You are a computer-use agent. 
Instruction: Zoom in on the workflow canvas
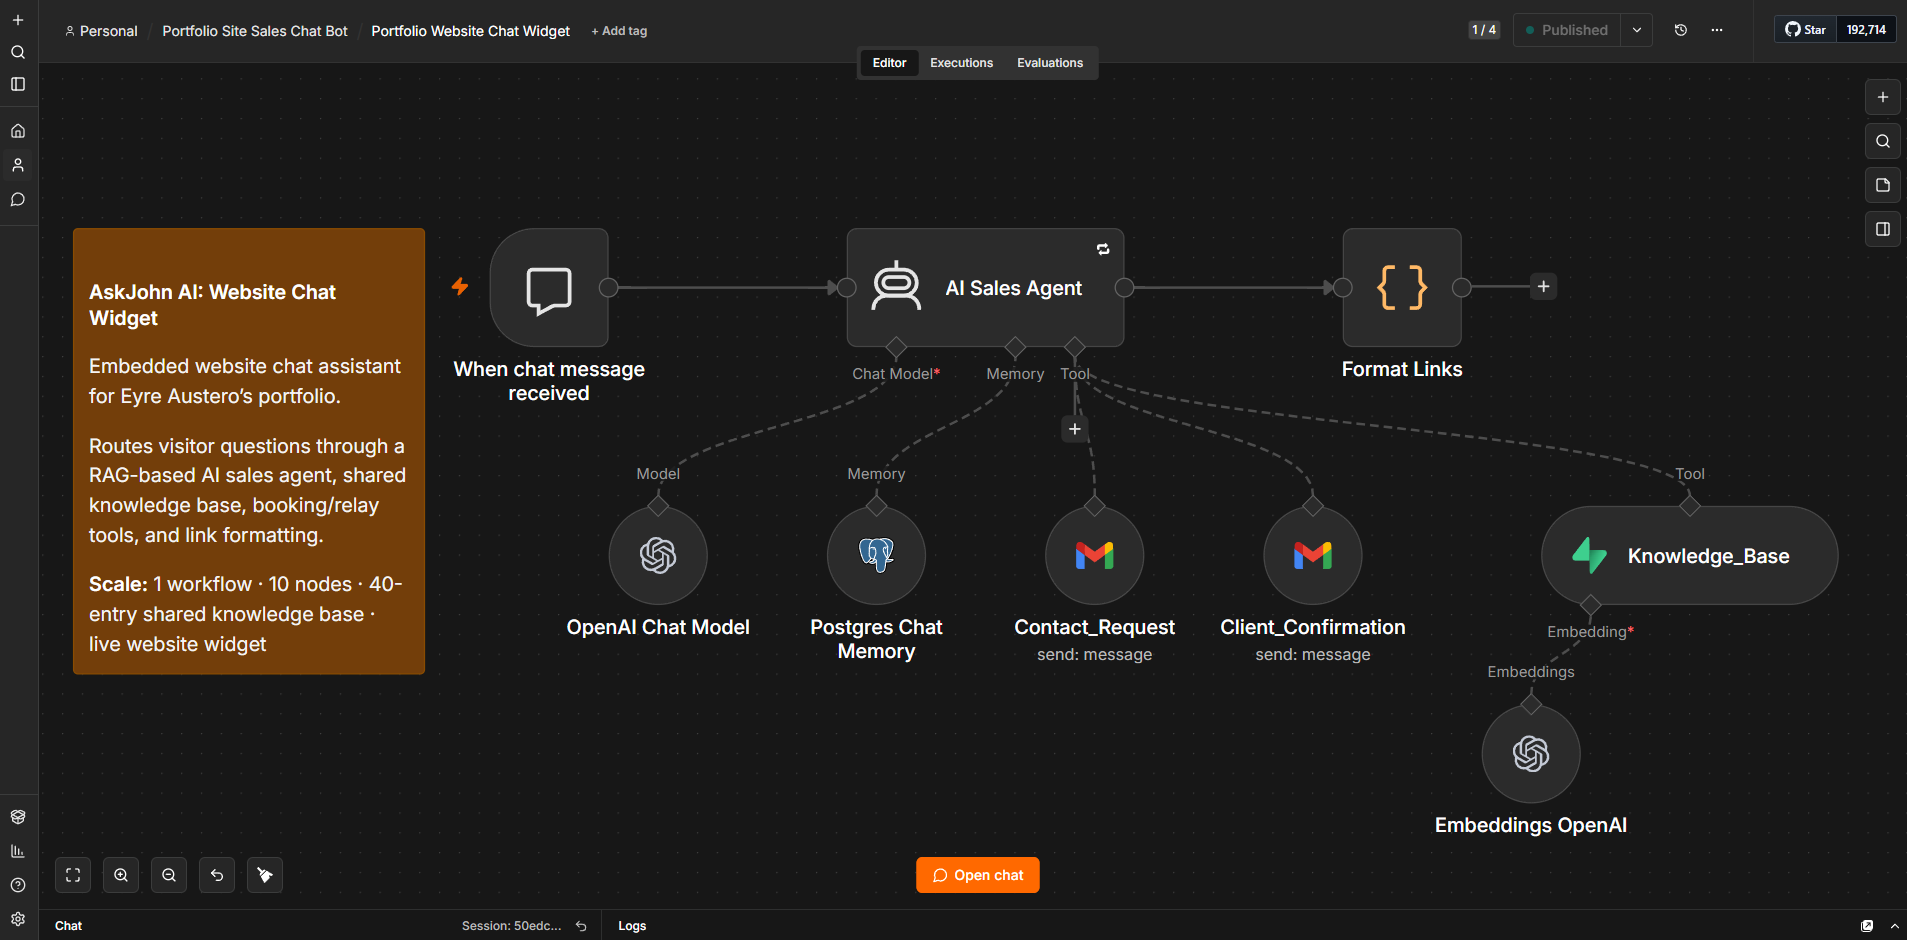point(121,875)
